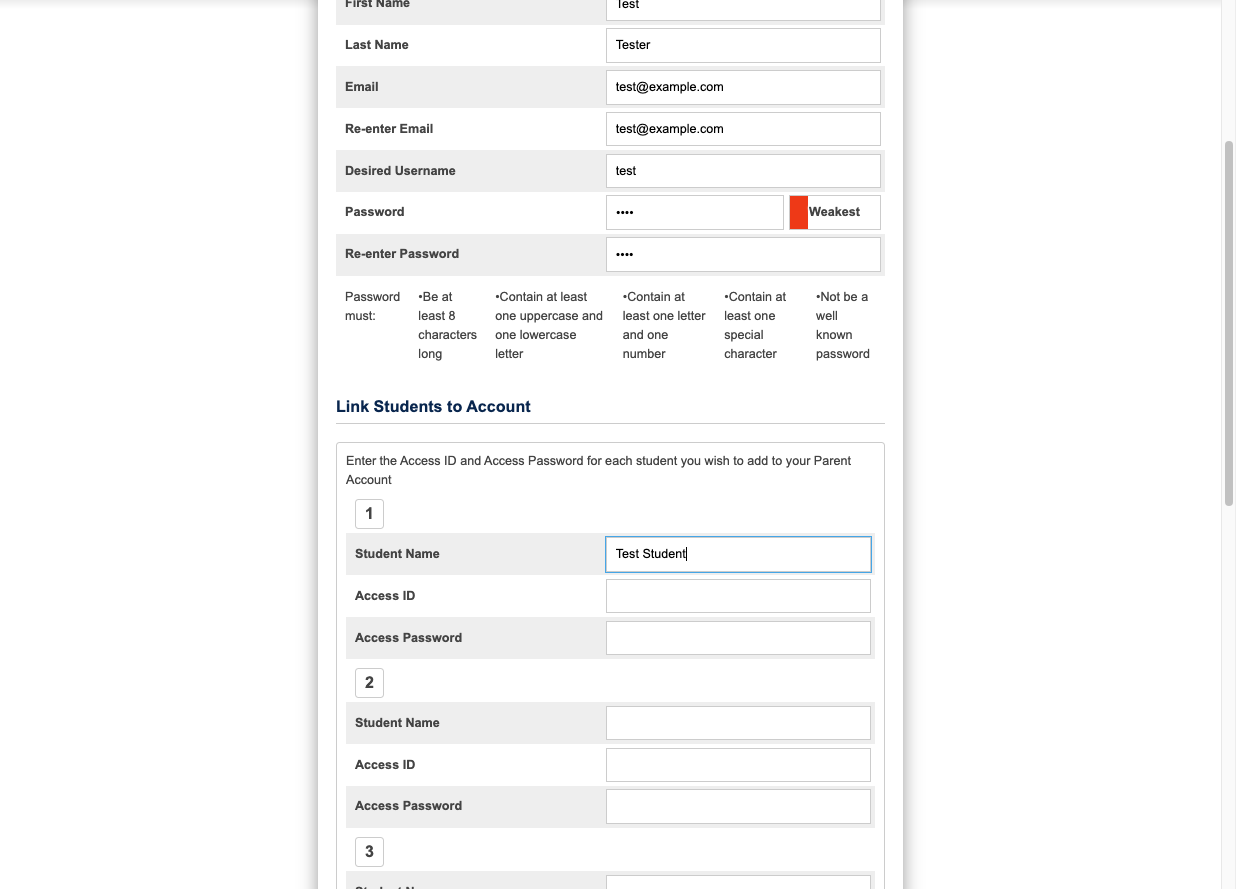Click the student 2 Access Password field
Screen dimensions: 1236x889
(738, 806)
